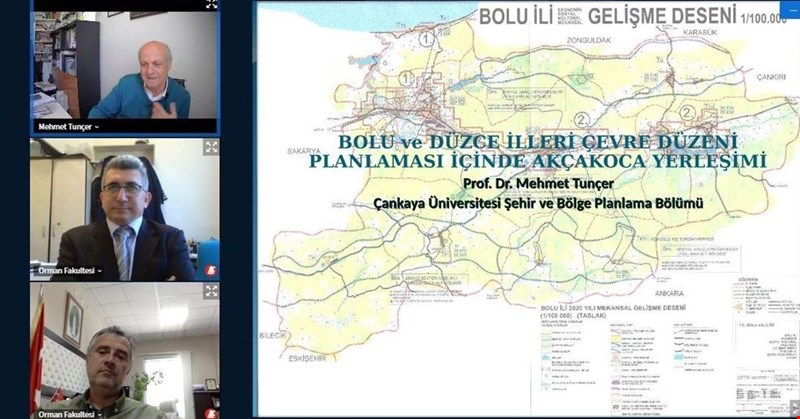Click the 'KARABÜK' label on the map

pos(700,32)
